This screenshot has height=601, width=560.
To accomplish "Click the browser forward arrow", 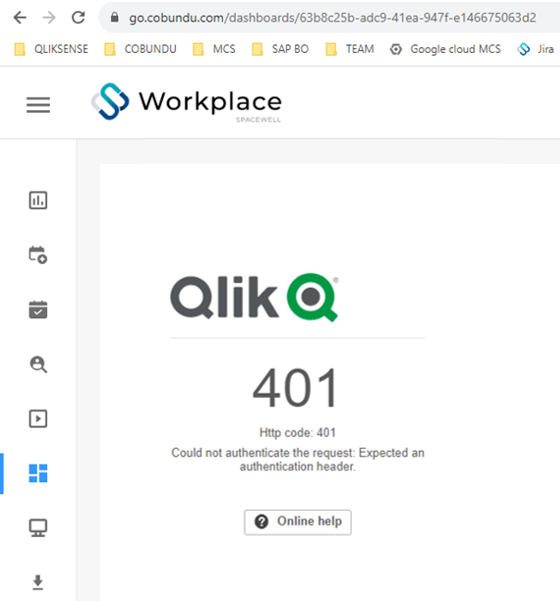I will point(49,18).
